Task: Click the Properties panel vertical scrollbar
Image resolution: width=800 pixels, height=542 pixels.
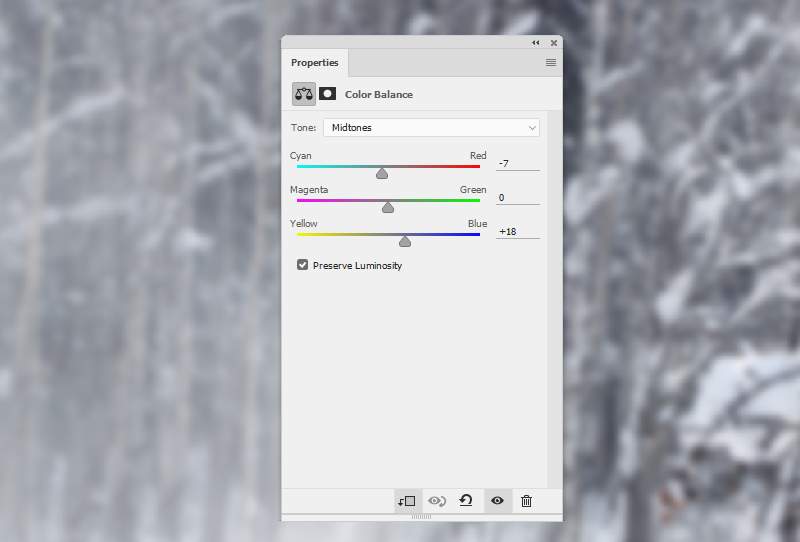Action: click(x=555, y=299)
